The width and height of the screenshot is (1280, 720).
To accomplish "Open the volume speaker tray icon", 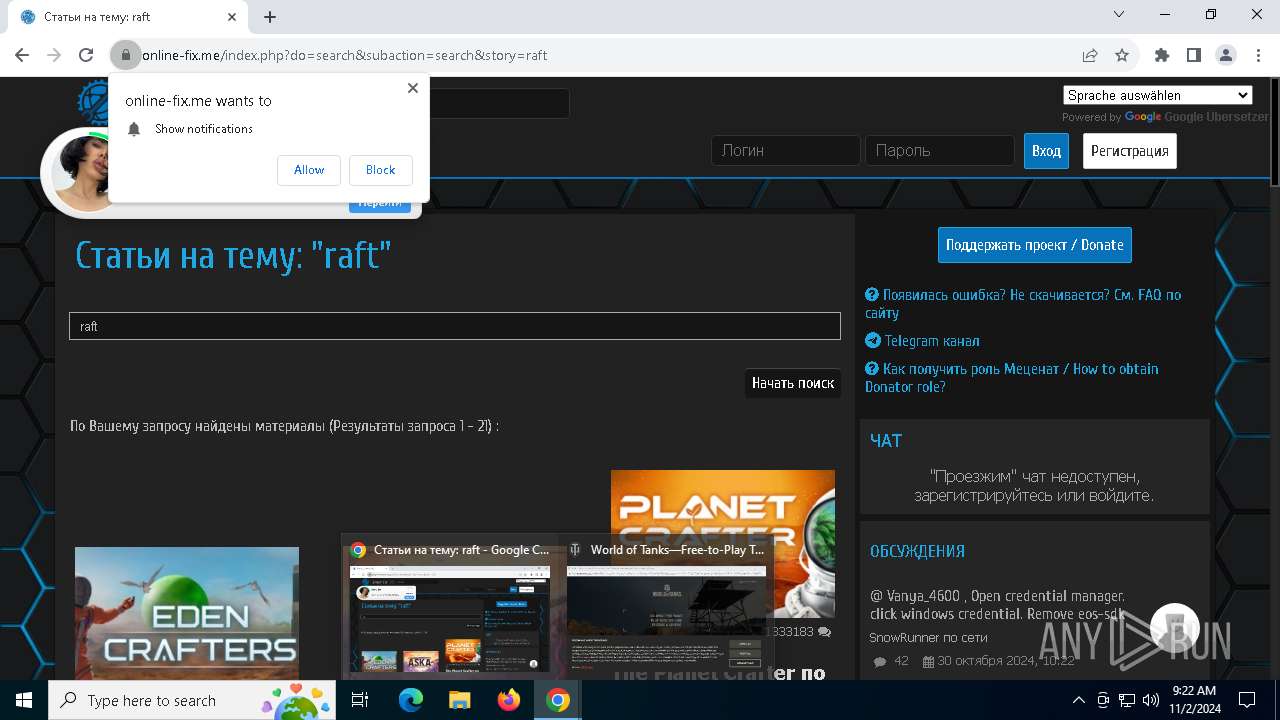I will click(1150, 700).
